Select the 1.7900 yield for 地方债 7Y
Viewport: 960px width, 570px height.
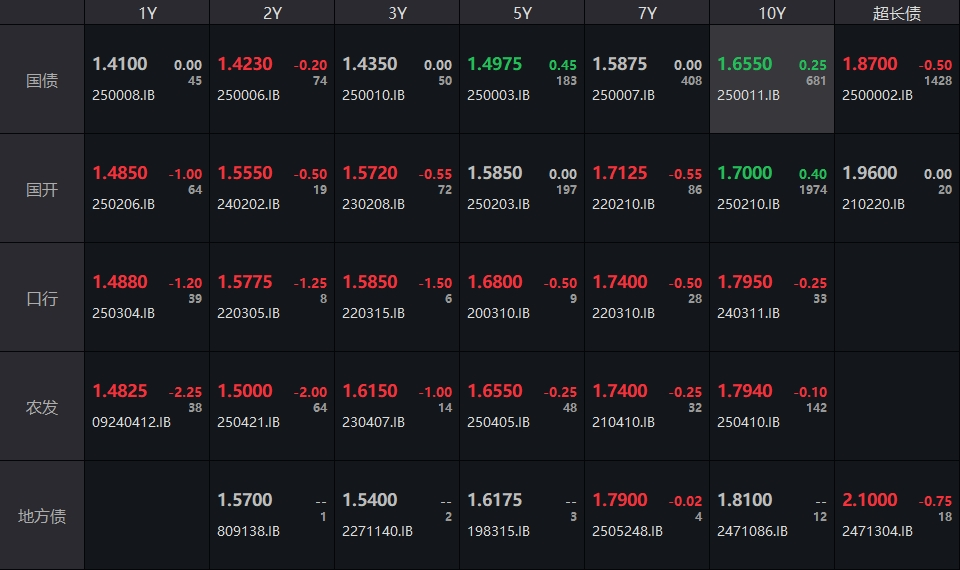pyautogui.click(x=619, y=500)
